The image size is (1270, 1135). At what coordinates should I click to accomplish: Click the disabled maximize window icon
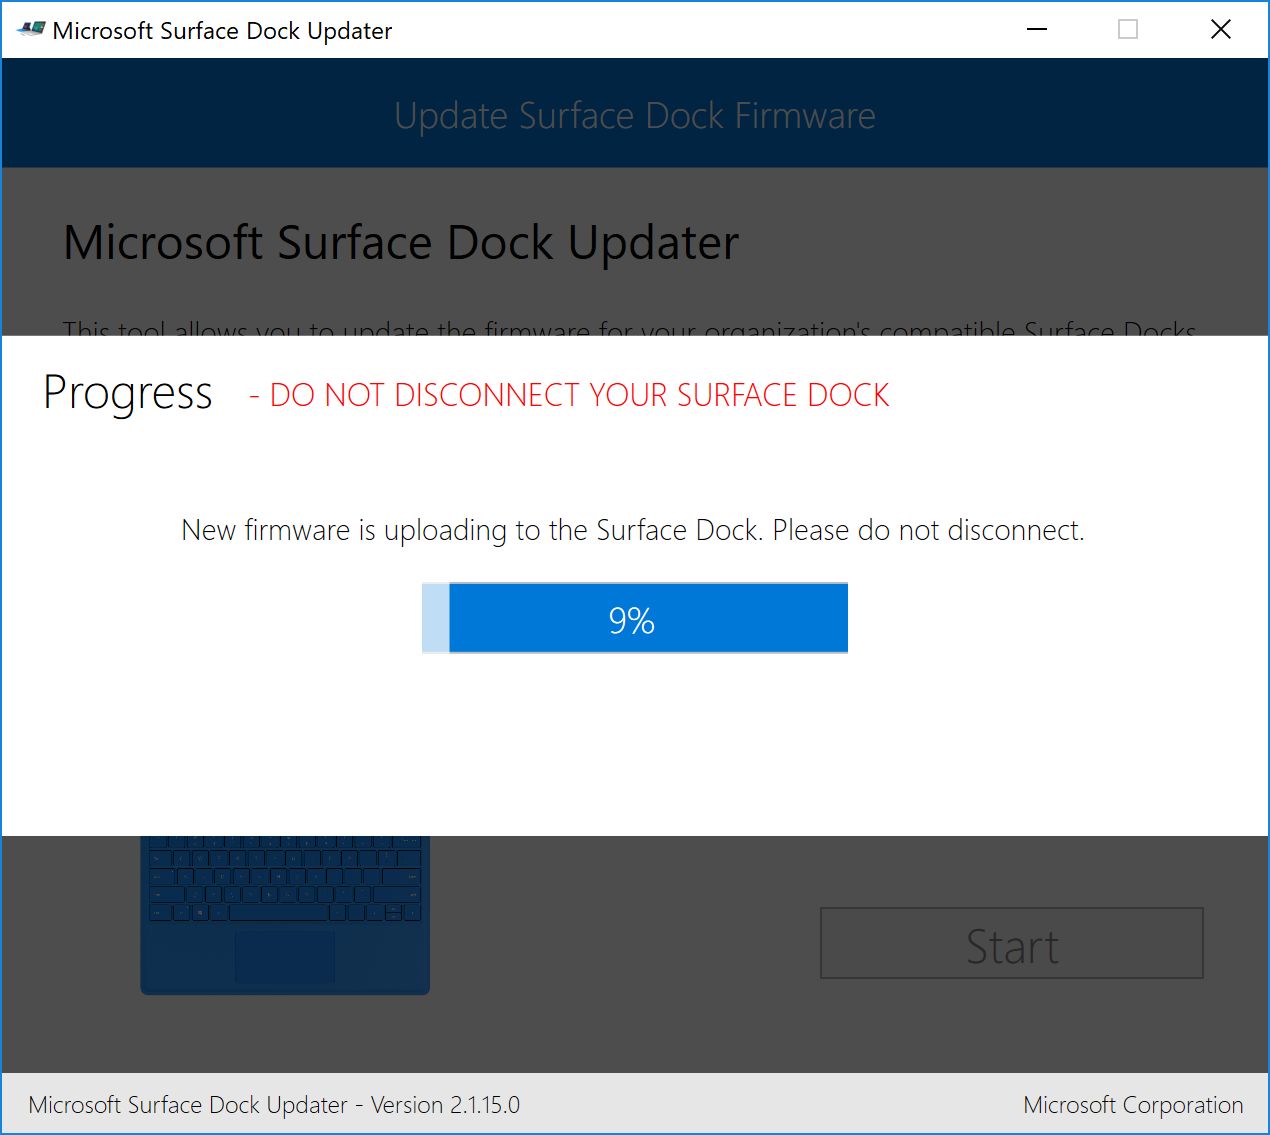[1128, 30]
